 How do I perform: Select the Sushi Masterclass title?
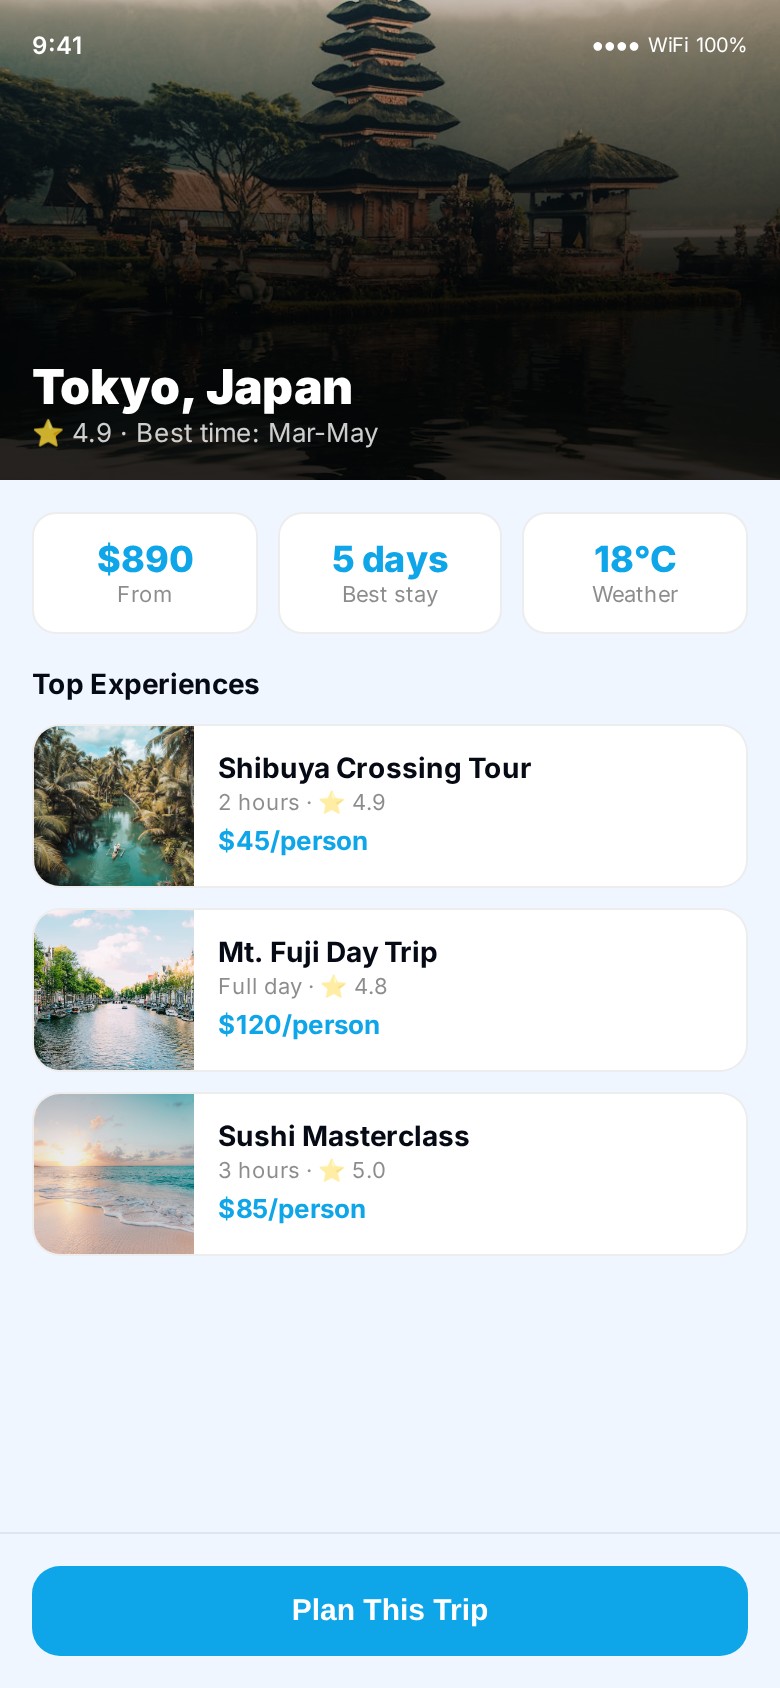coord(343,1136)
